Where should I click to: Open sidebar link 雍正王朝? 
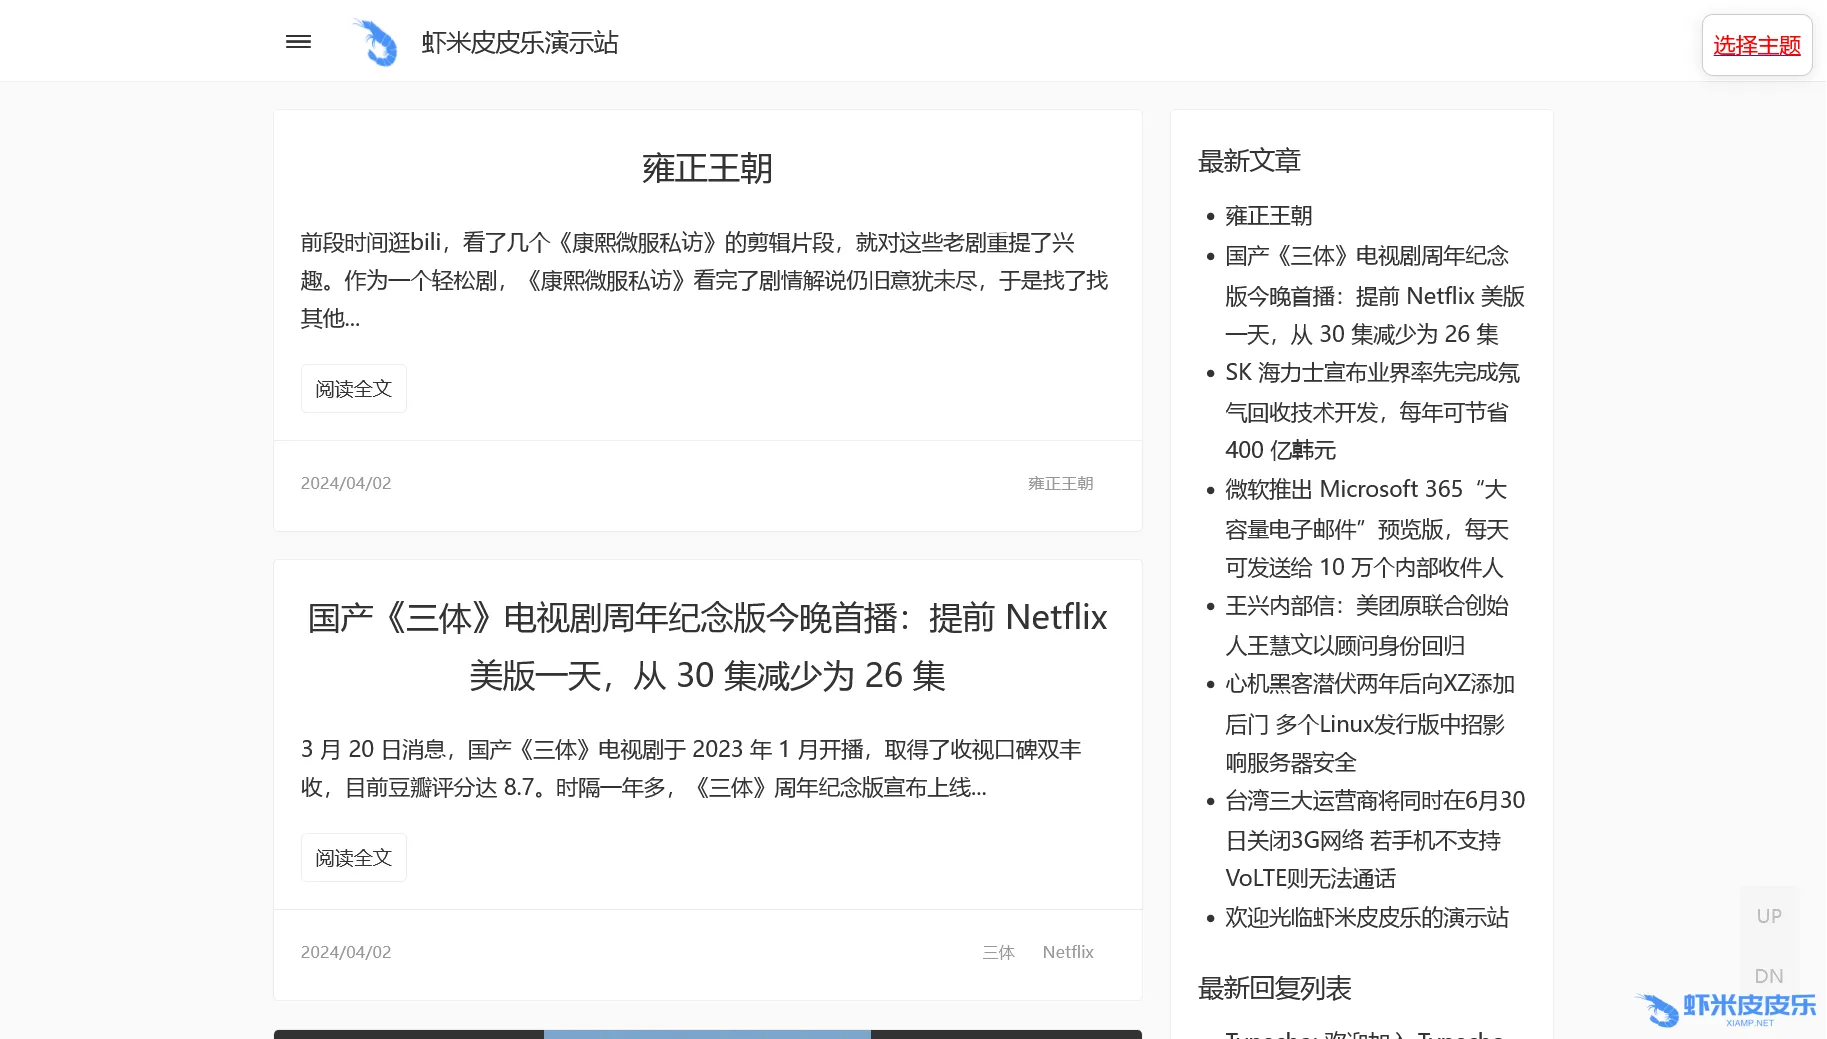coord(1268,216)
